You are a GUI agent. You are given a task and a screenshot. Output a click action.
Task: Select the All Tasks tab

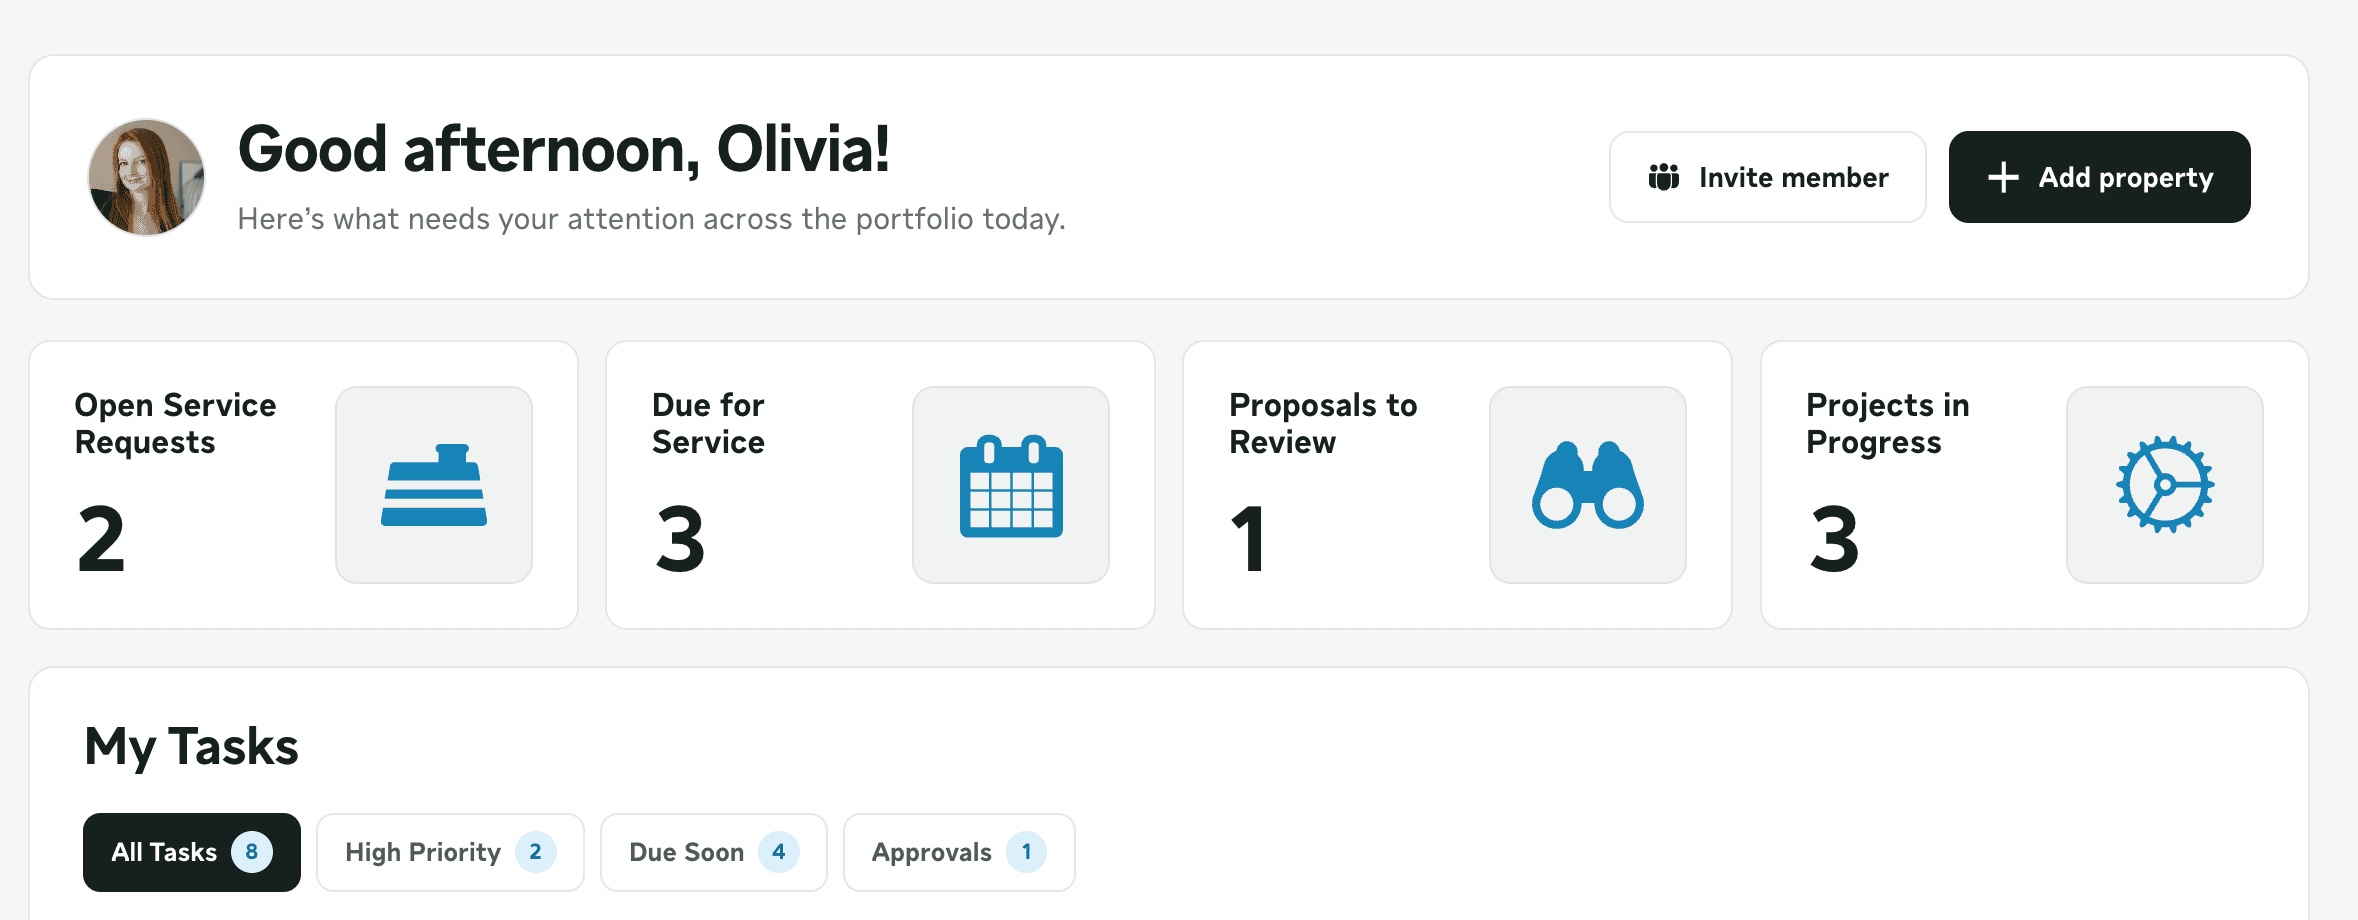(192, 852)
